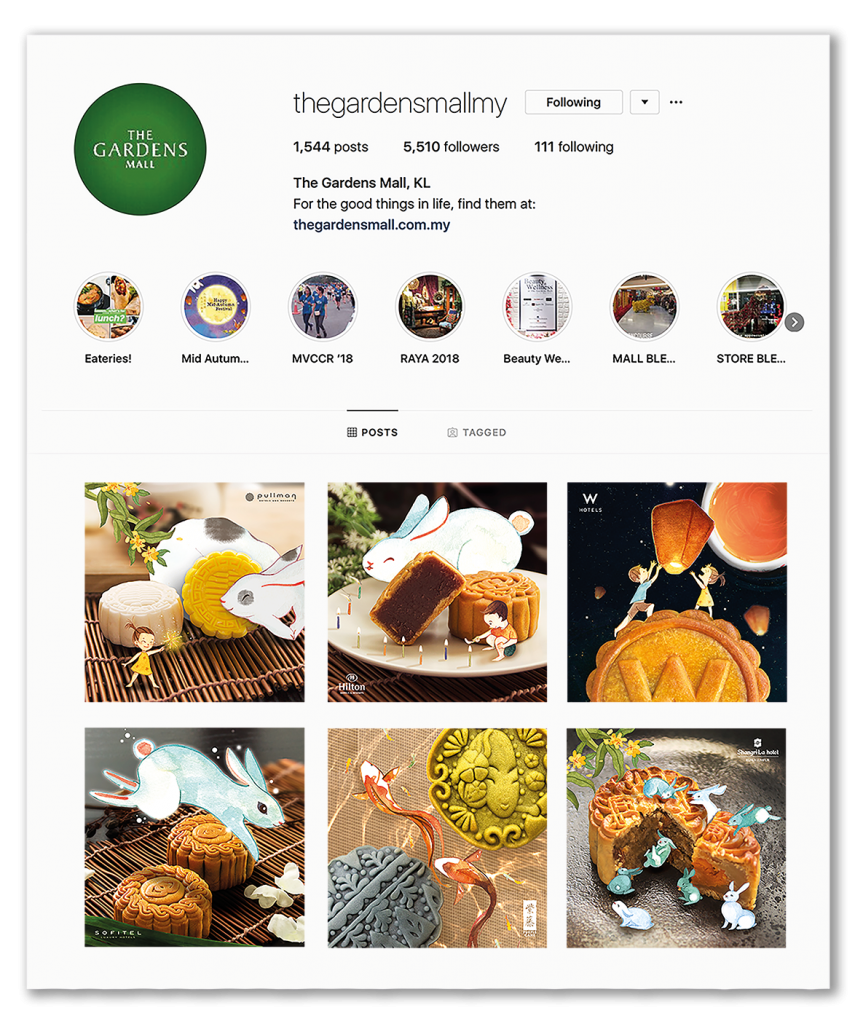This screenshot has height=1024, width=855.
Task: View the 111 following list
Action: (x=573, y=147)
